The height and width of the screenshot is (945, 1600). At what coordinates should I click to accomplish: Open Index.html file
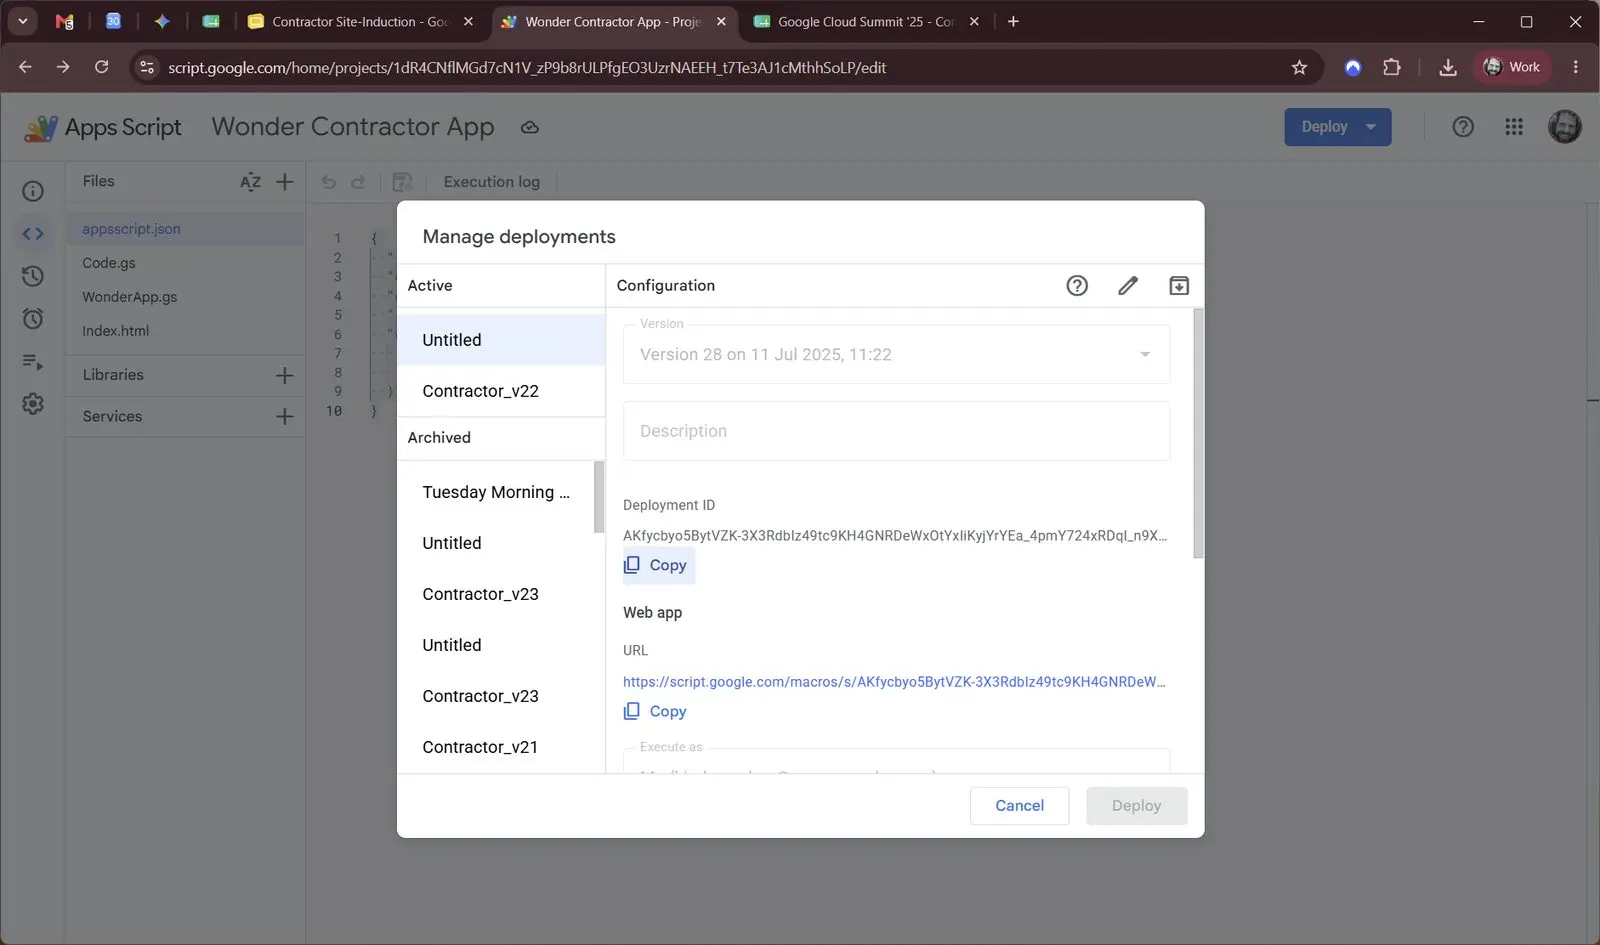(185, 331)
